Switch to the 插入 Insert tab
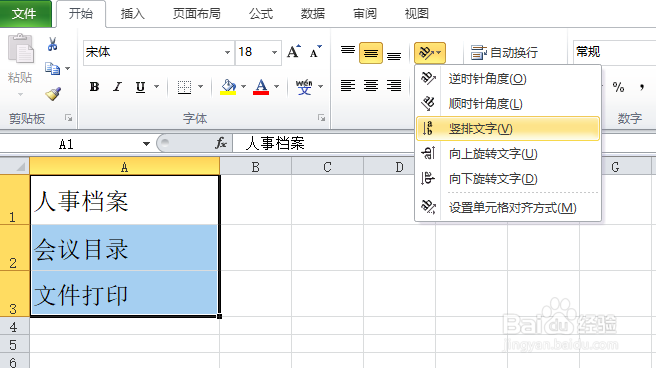This screenshot has width=656, height=368. tap(133, 14)
